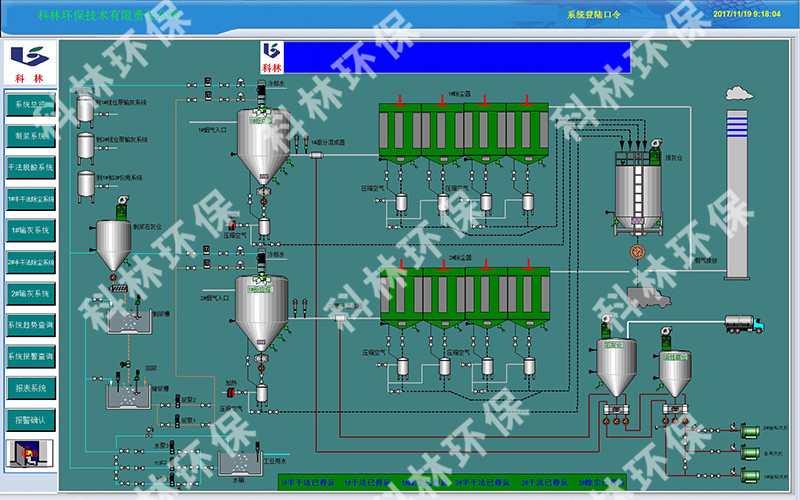Open the 系统总貌 overview page

tap(30, 104)
